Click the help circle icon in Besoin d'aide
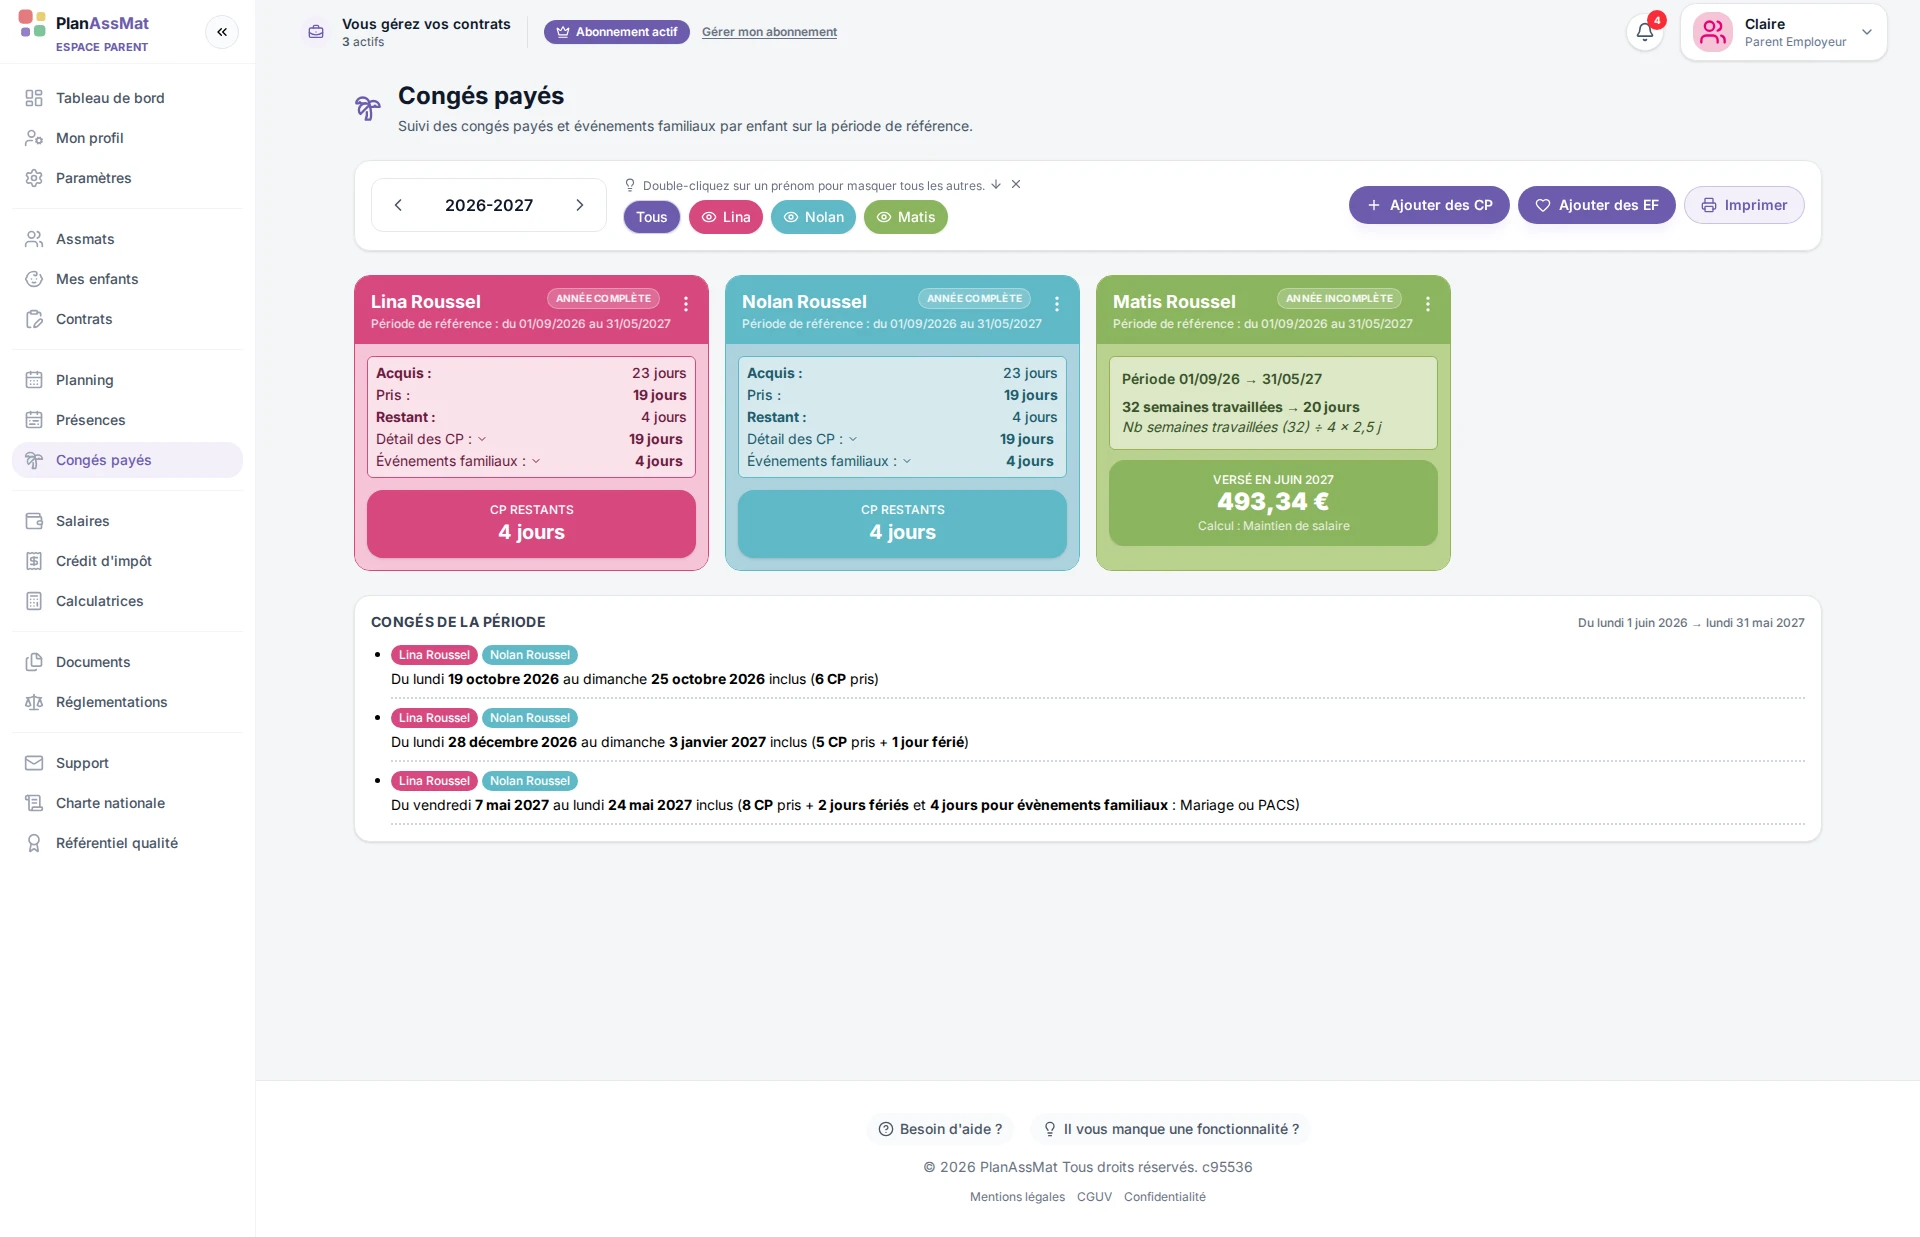 tap(886, 1129)
